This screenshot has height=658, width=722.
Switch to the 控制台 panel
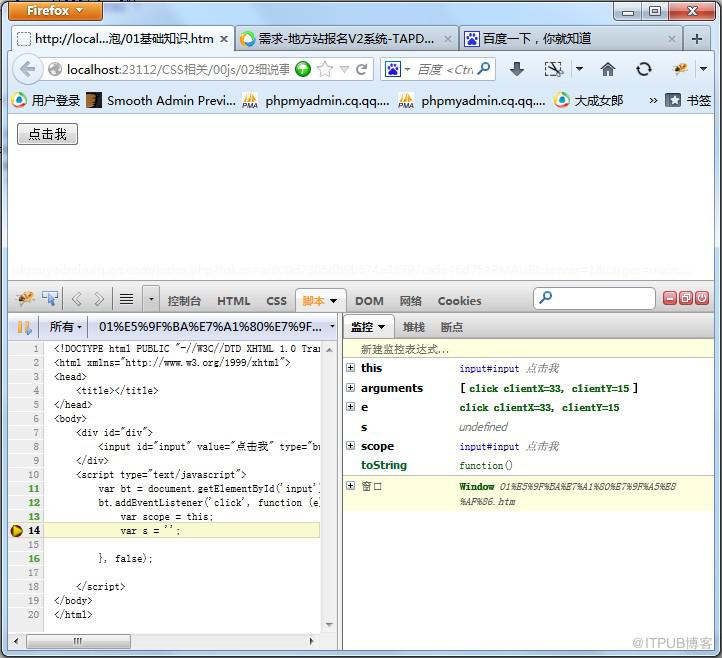tap(184, 301)
